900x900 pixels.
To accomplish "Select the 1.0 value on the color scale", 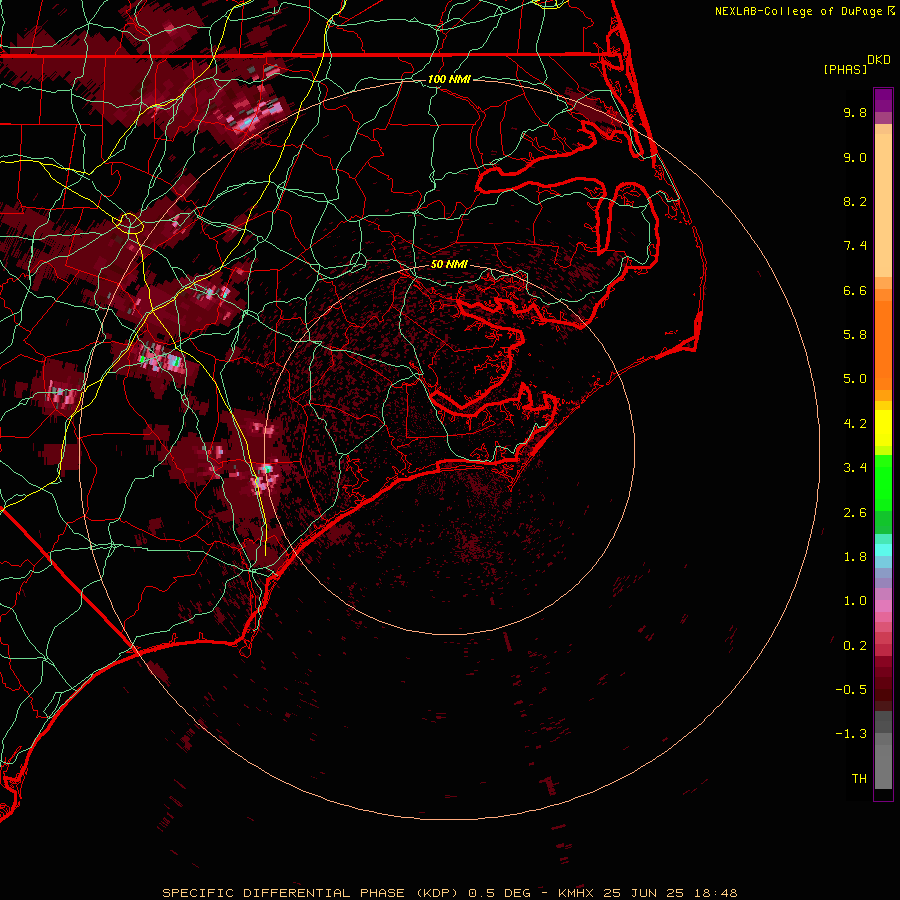I will point(855,601).
